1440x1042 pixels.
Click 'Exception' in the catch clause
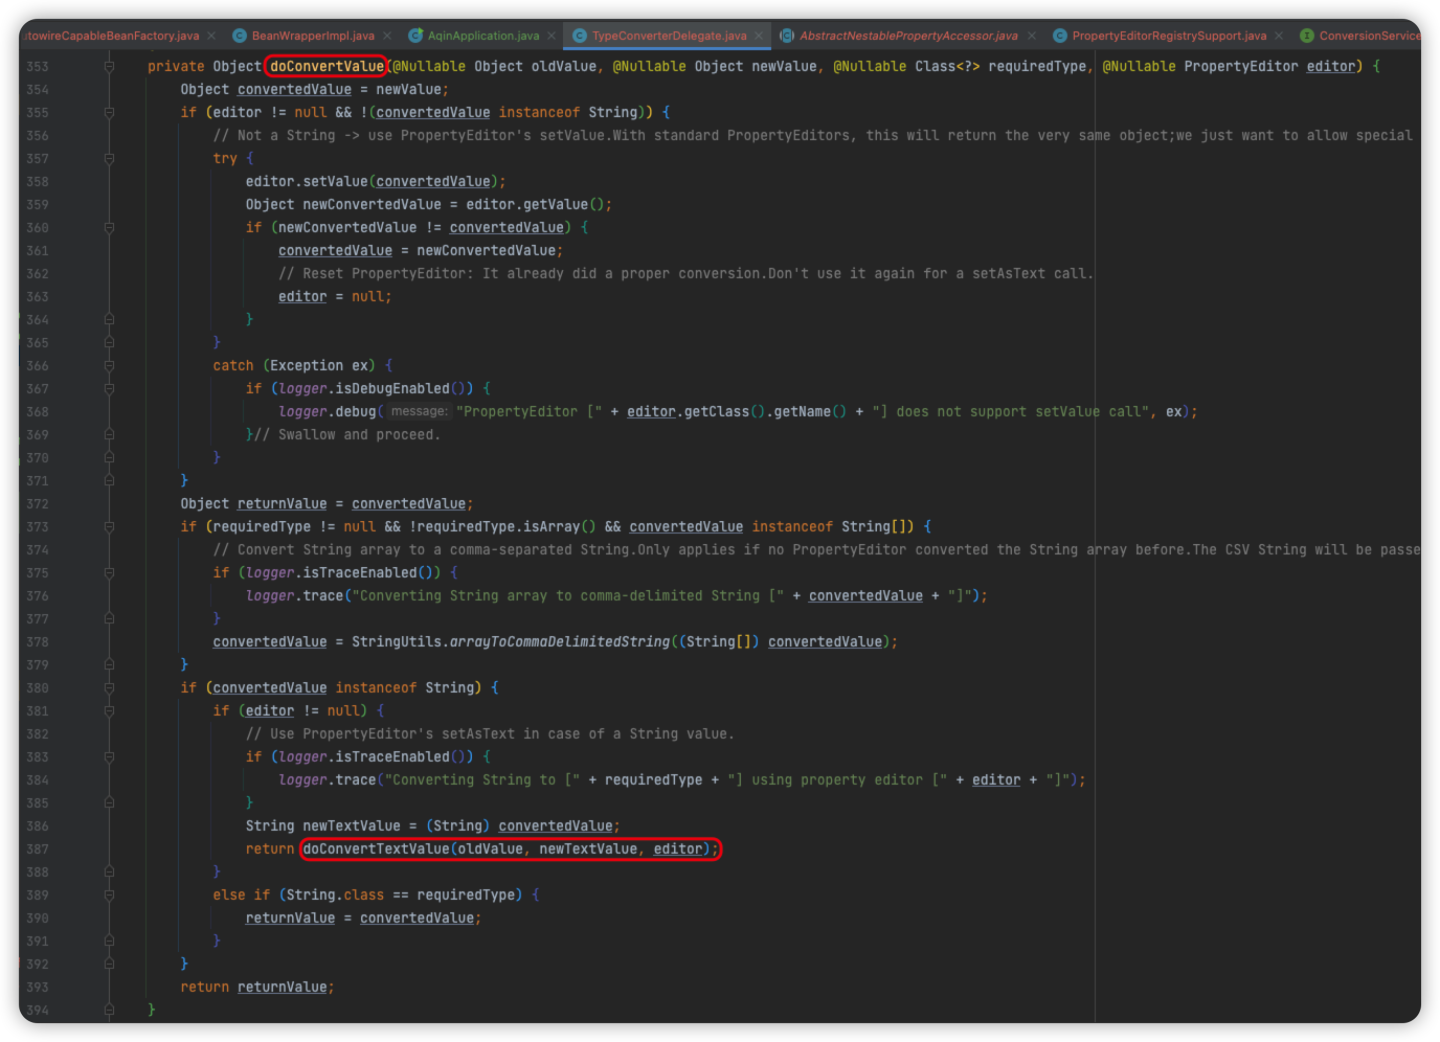[x=306, y=366]
